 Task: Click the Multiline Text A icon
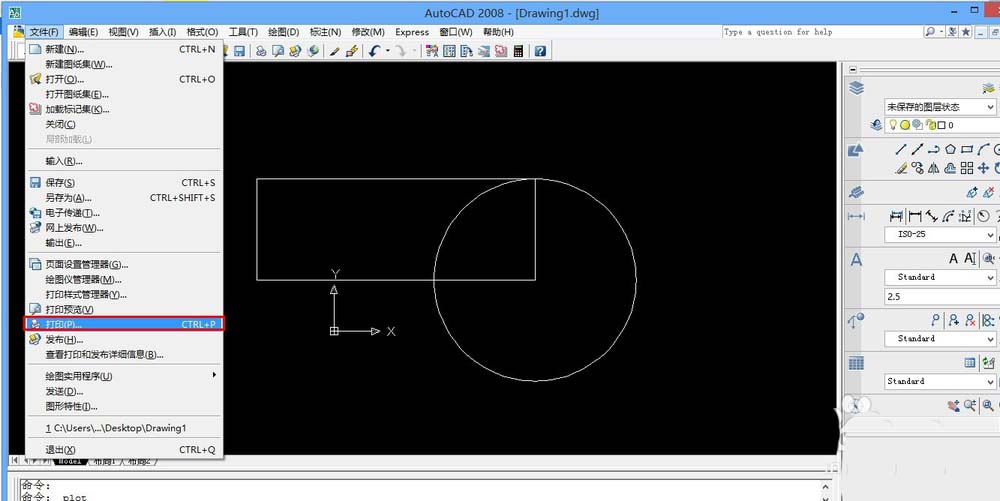click(x=953, y=258)
